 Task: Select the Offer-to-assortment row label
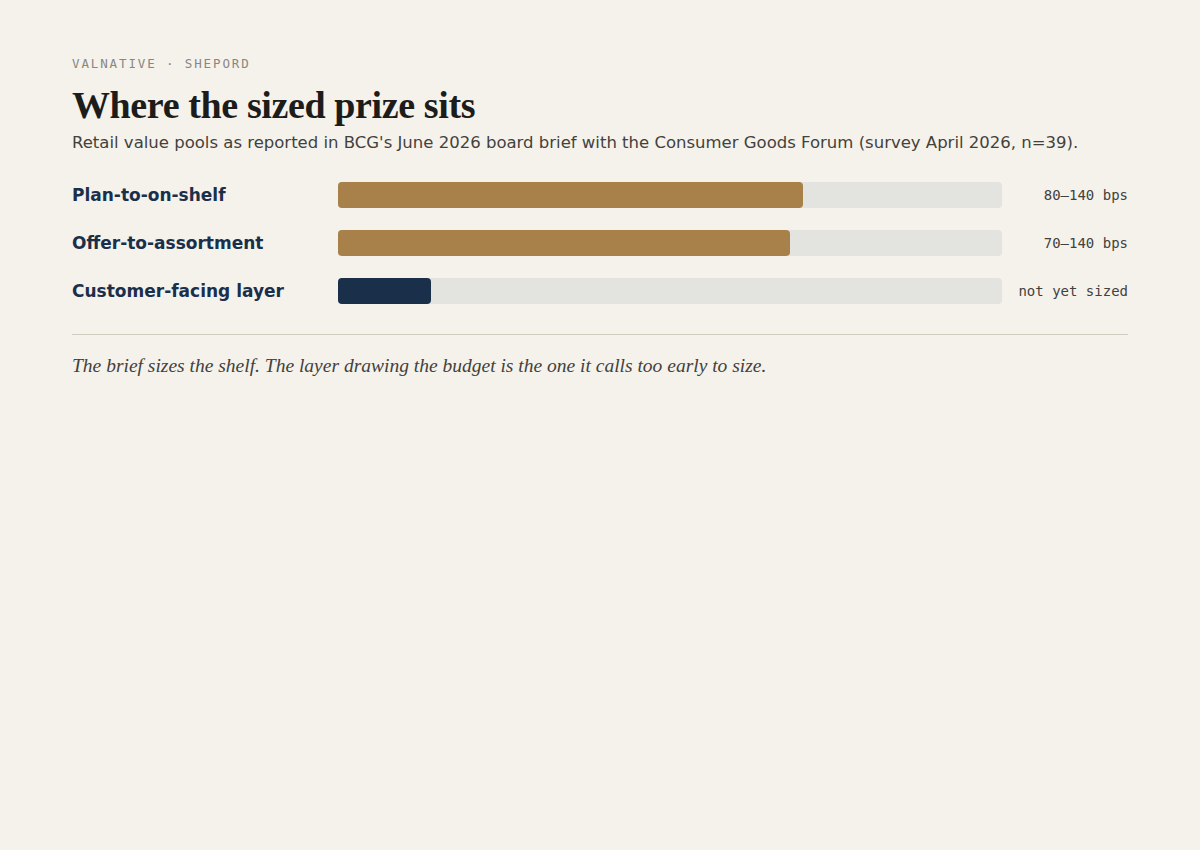click(x=168, y=243)
